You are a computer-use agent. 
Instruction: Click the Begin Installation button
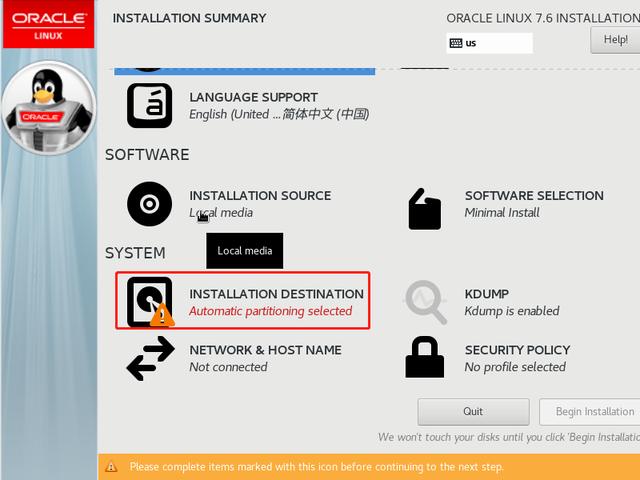point(589,411)
